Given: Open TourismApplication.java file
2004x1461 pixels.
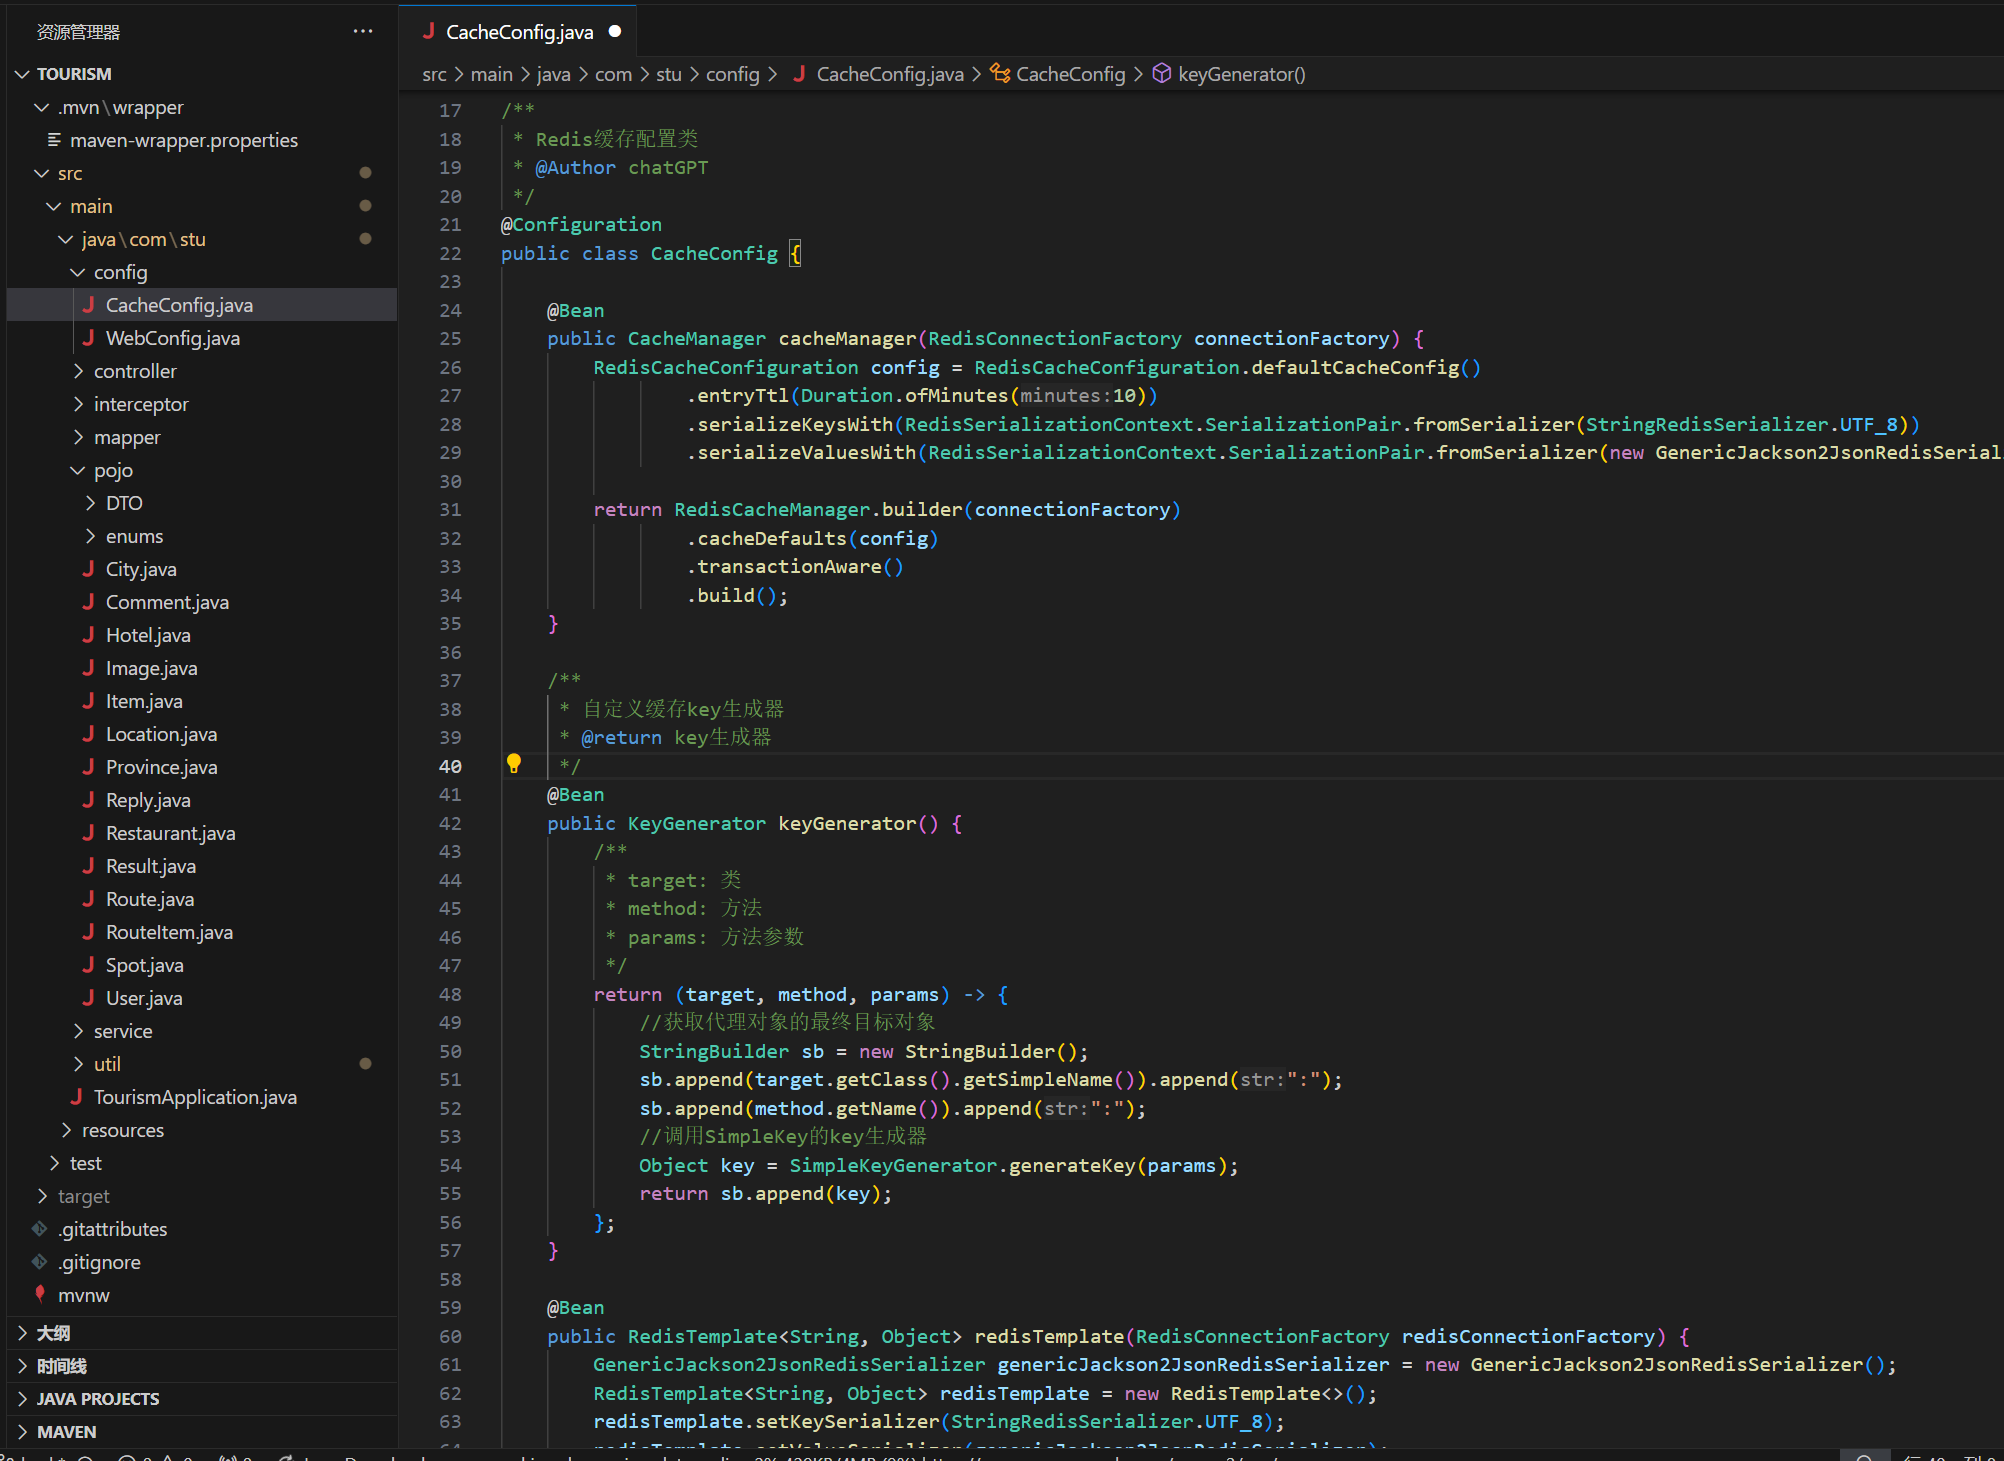Looking at the screenshot, I should (x=195, y=1097).
